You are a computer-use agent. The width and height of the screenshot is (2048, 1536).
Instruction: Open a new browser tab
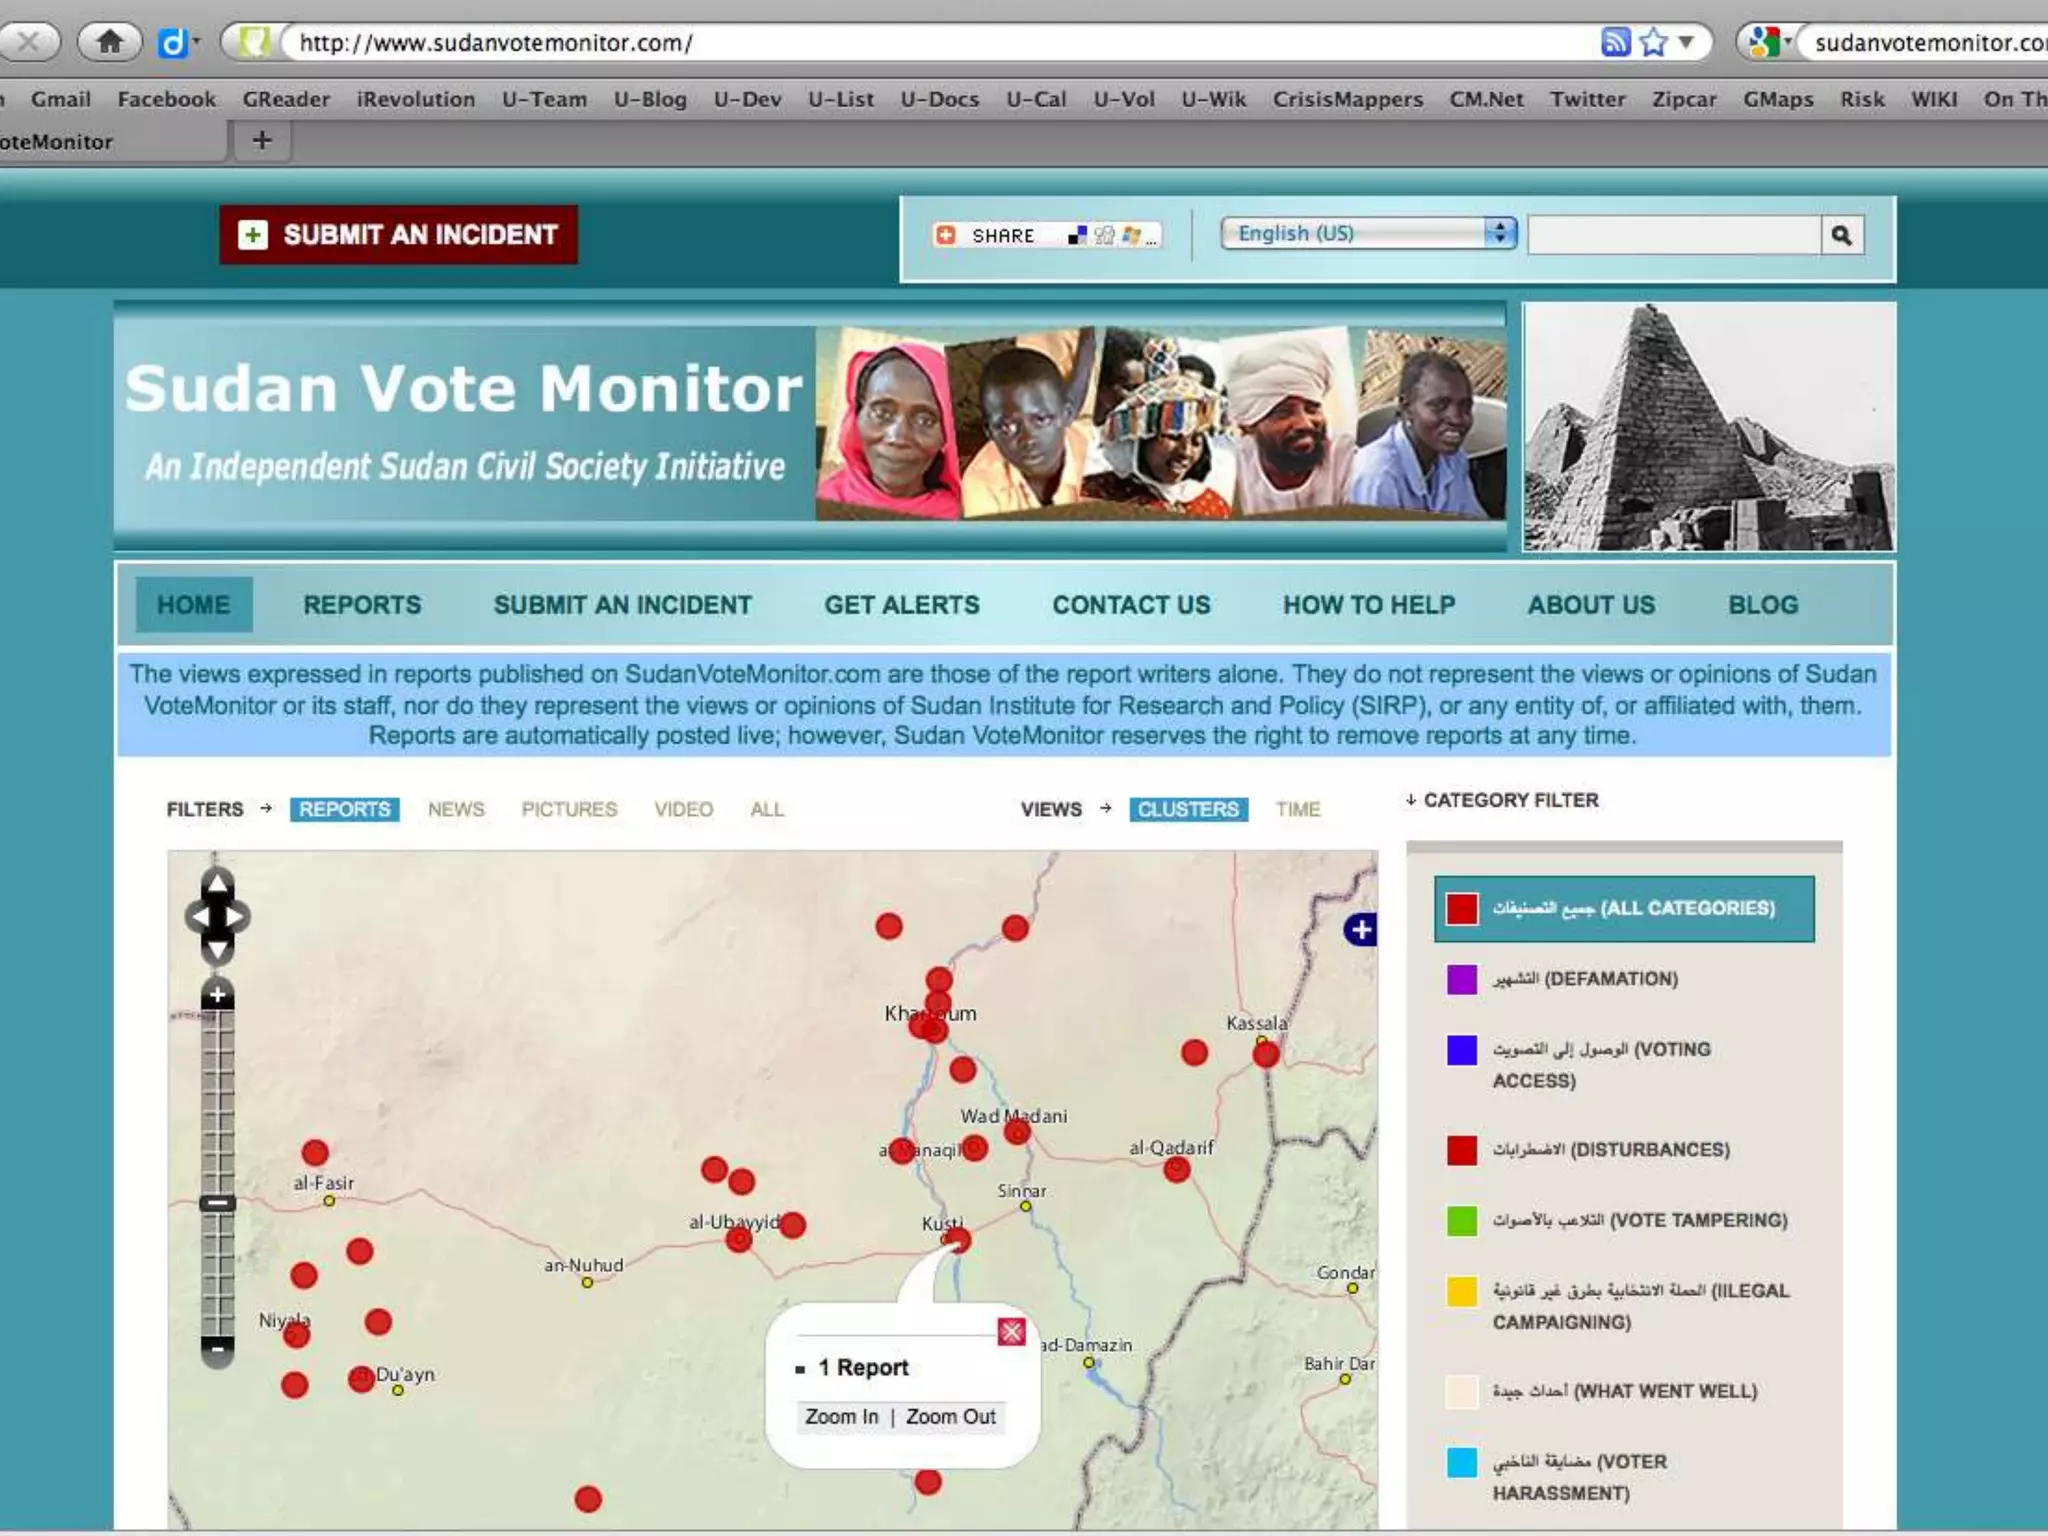[262, 140]
